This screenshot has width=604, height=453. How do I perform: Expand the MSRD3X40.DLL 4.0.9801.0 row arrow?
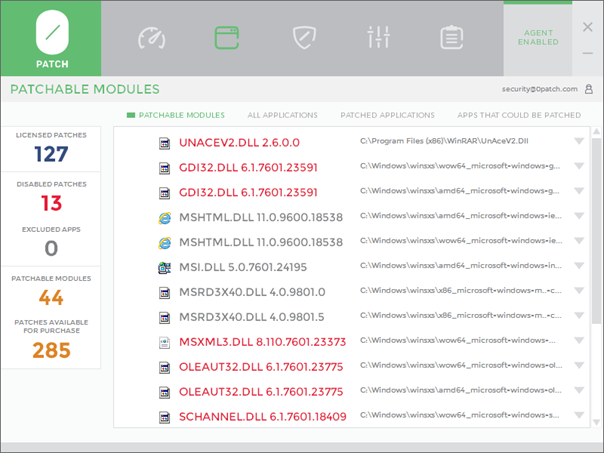click(x=579, y=290)
